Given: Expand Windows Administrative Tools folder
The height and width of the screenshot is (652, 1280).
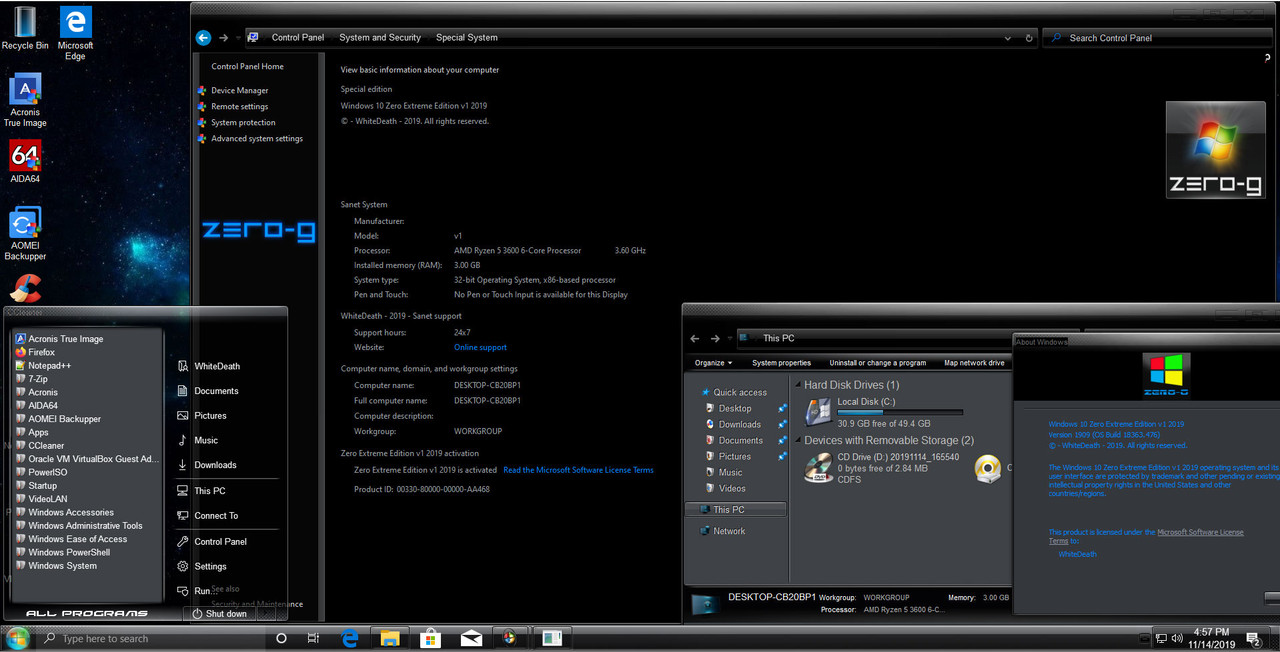Looking at the screenshot, I should 85,526.
